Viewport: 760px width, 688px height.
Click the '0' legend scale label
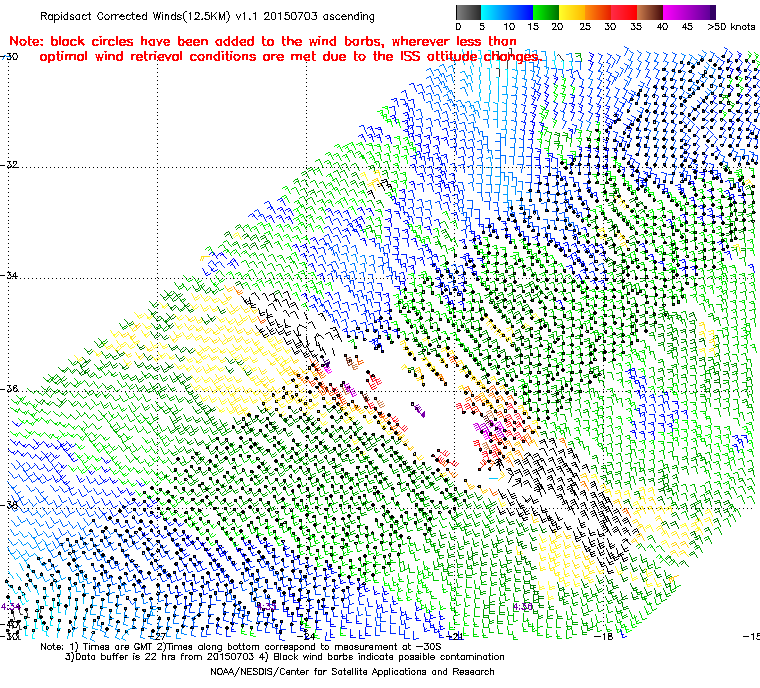coord(459,27)
